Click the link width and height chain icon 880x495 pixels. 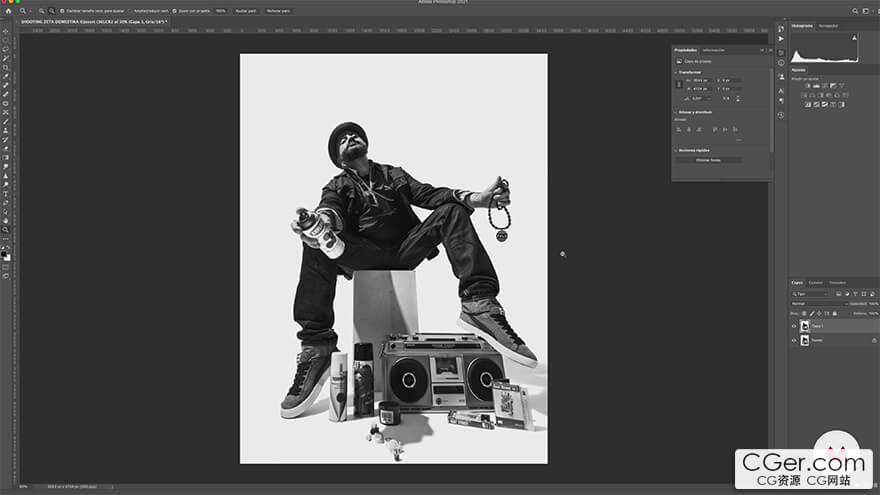coord(680,84)
